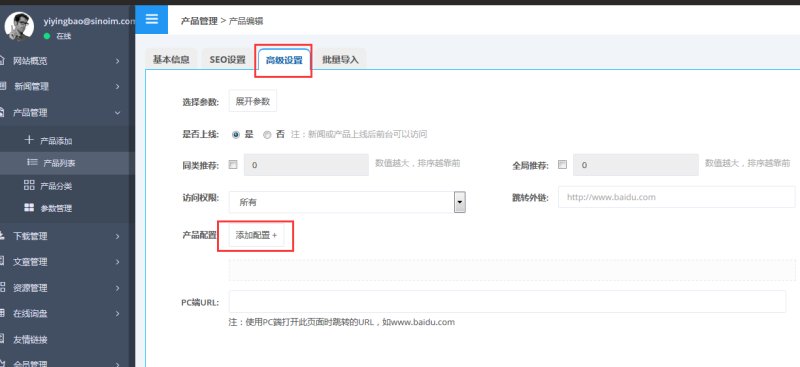
Task: Switch to the 批量导入 tab
Action: click(x=340, y=59)
